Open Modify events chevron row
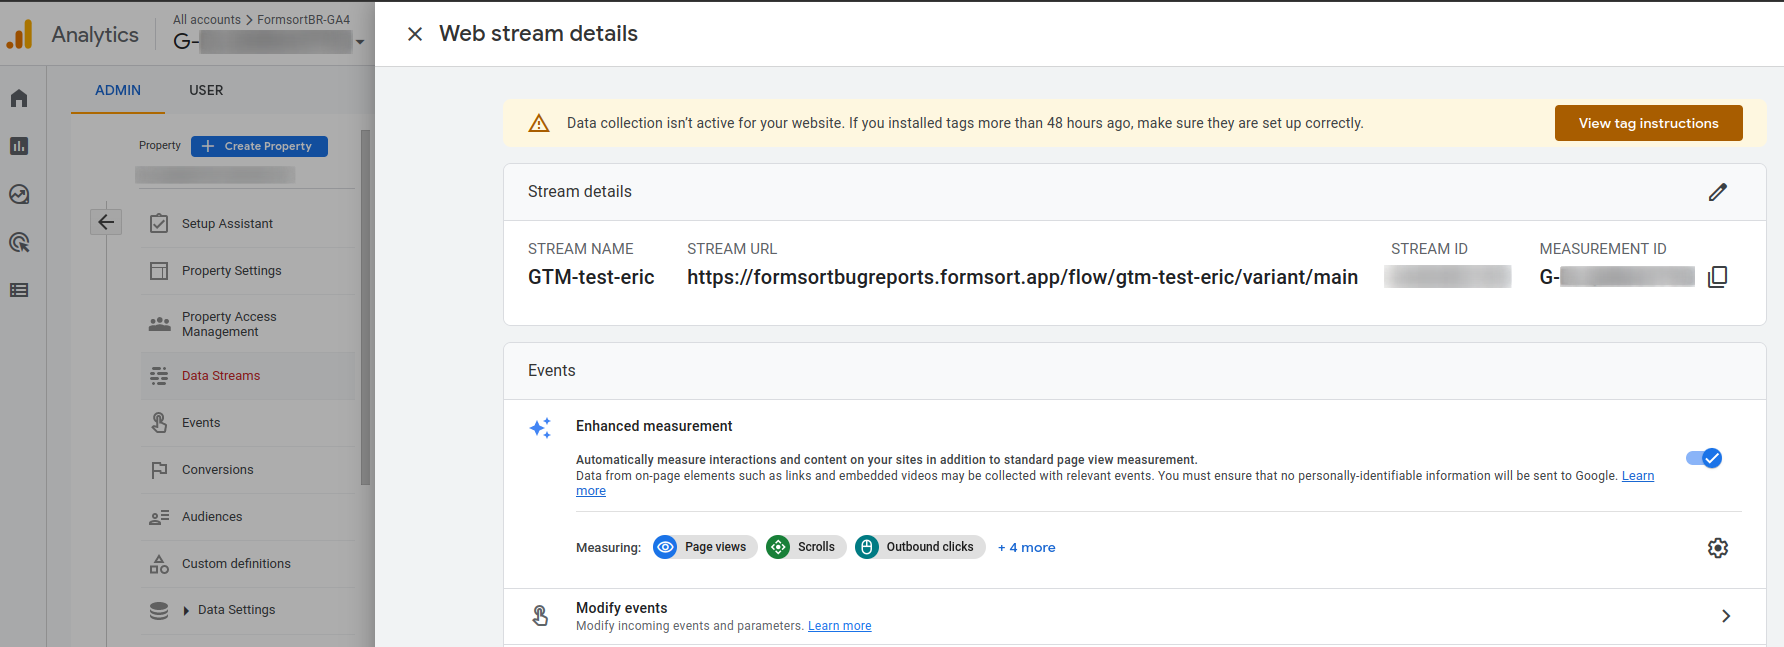This screenshot has height=647, width=1784. click(x=1725, y=616)
